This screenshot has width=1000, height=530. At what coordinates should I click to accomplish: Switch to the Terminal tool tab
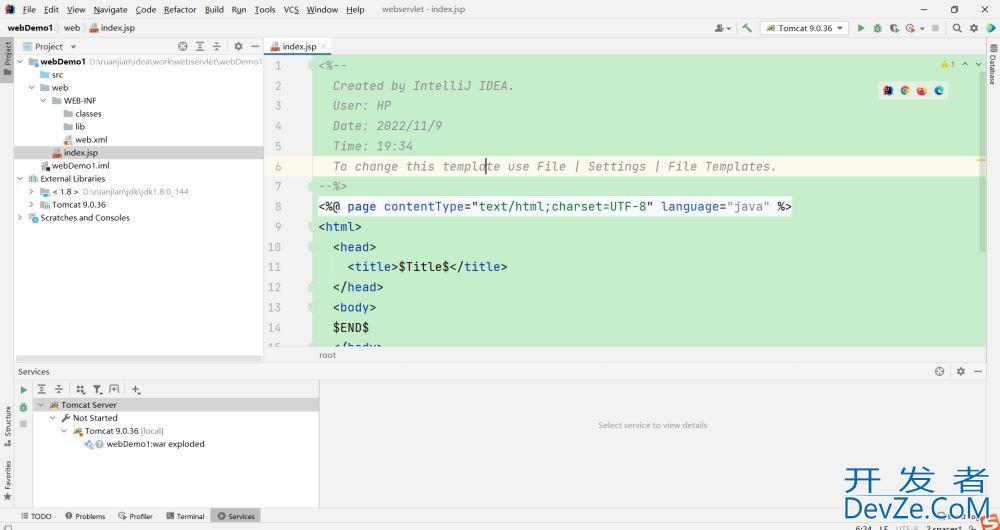coord(186,516)
